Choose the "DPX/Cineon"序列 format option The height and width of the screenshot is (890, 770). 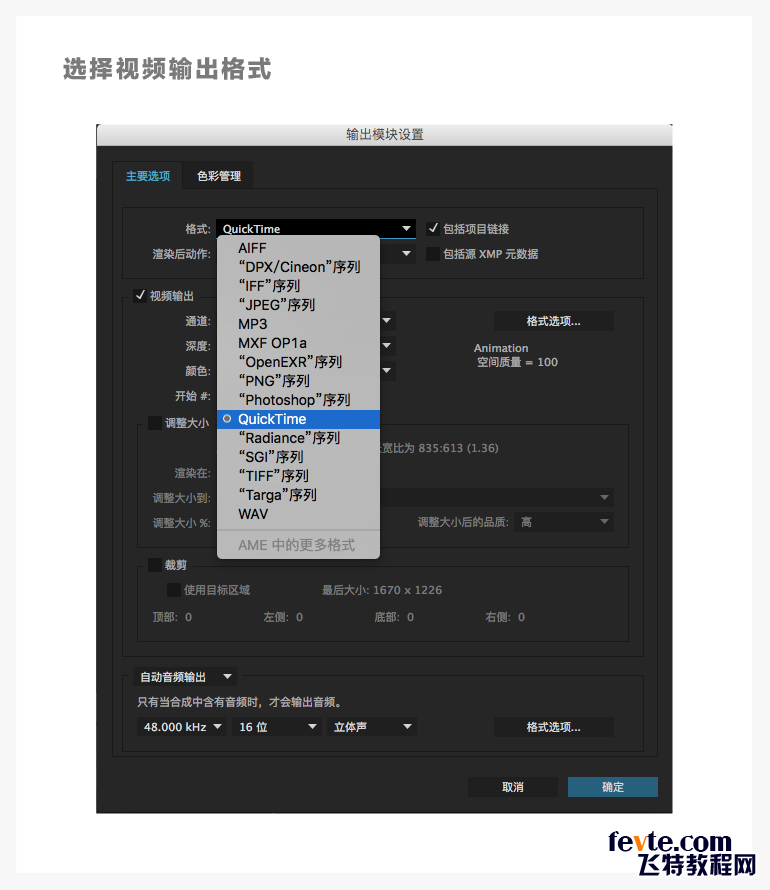tap(298, 267)
